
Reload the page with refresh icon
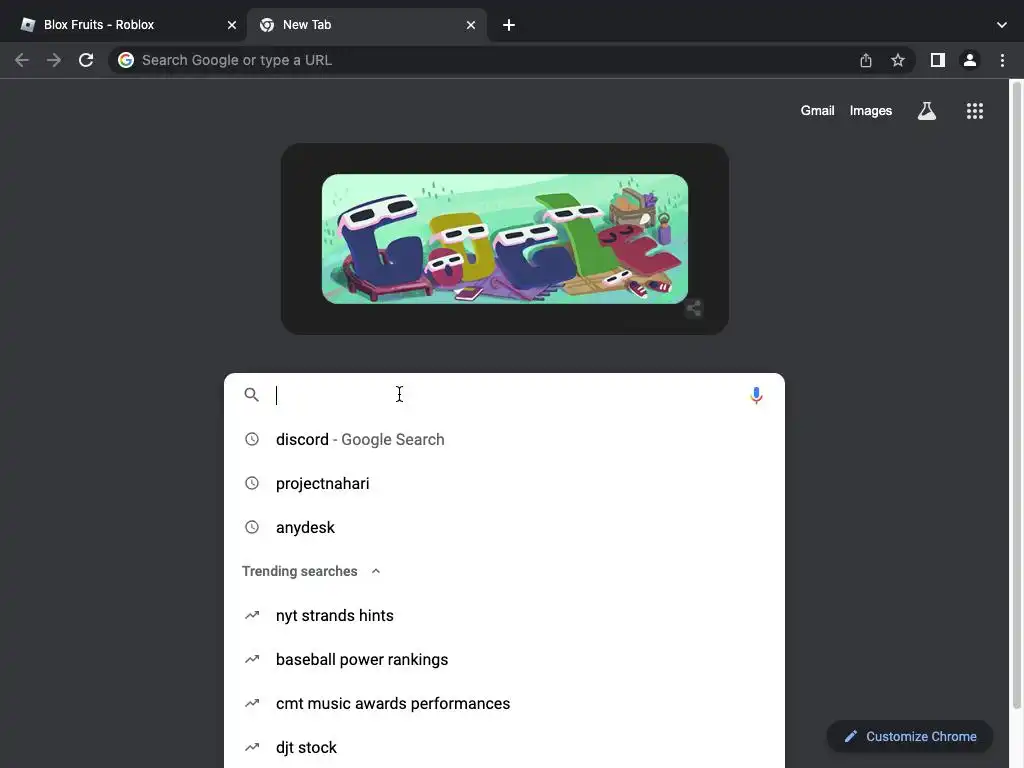pyautogui.click(x=86, y=60)
